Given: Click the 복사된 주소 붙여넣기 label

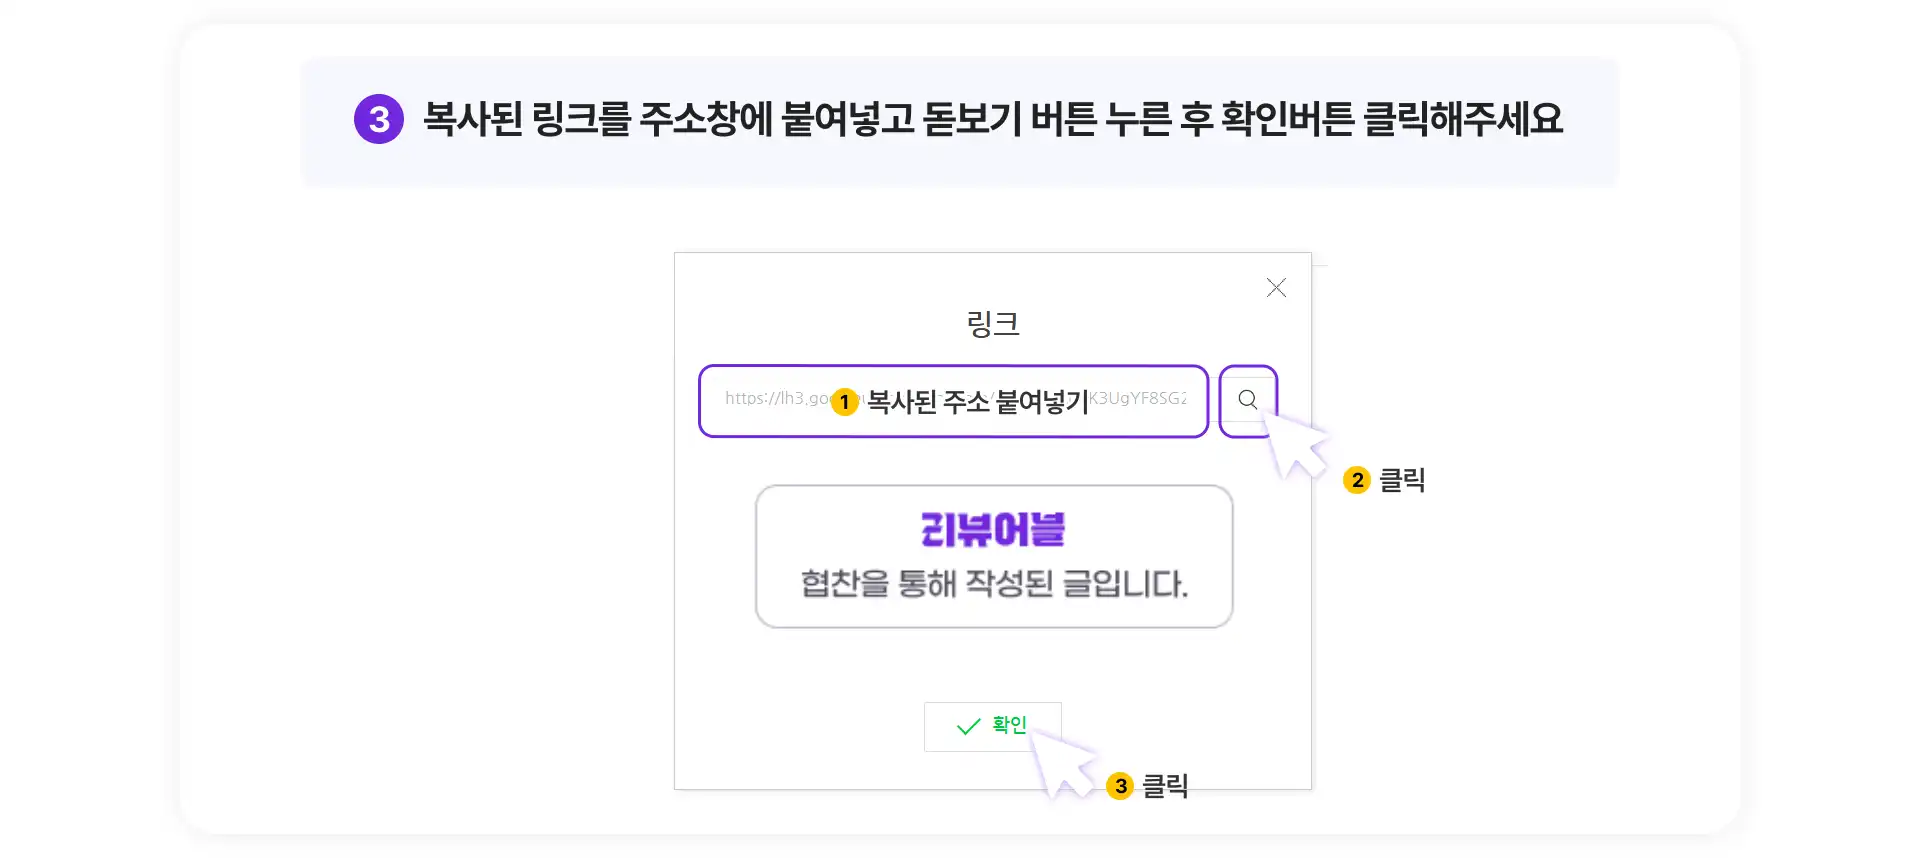Looking at the screenshot, I should [x=977, y=402].
